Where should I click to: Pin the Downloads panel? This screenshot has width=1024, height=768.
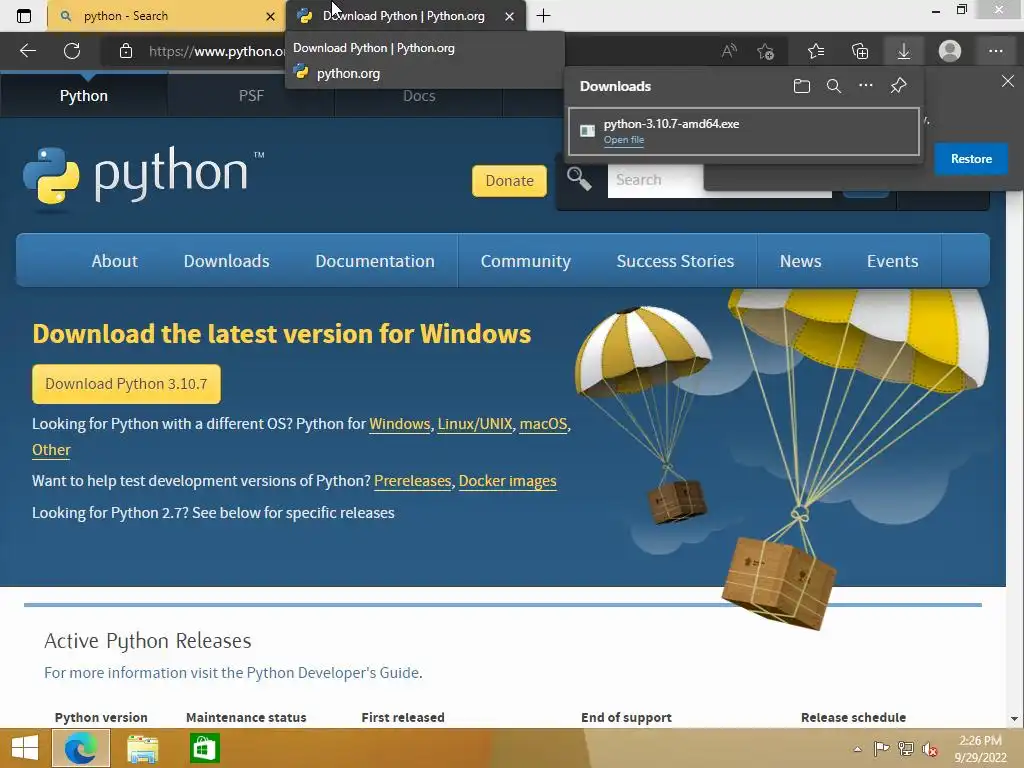pos(899,86)
